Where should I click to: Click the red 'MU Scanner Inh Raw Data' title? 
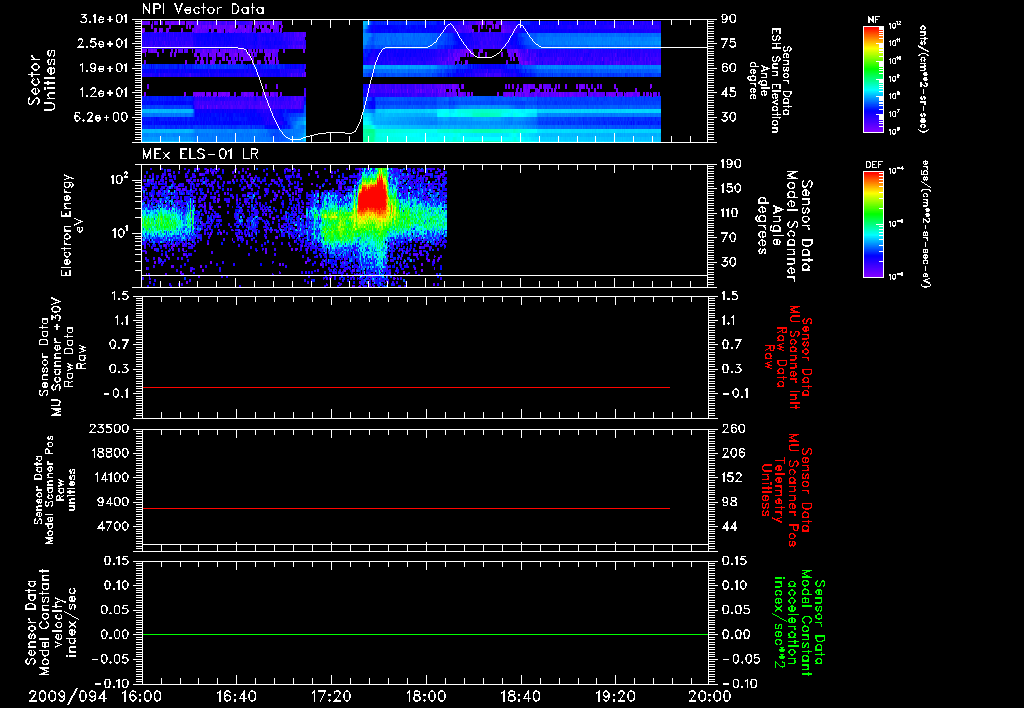[x=788, y=357]
